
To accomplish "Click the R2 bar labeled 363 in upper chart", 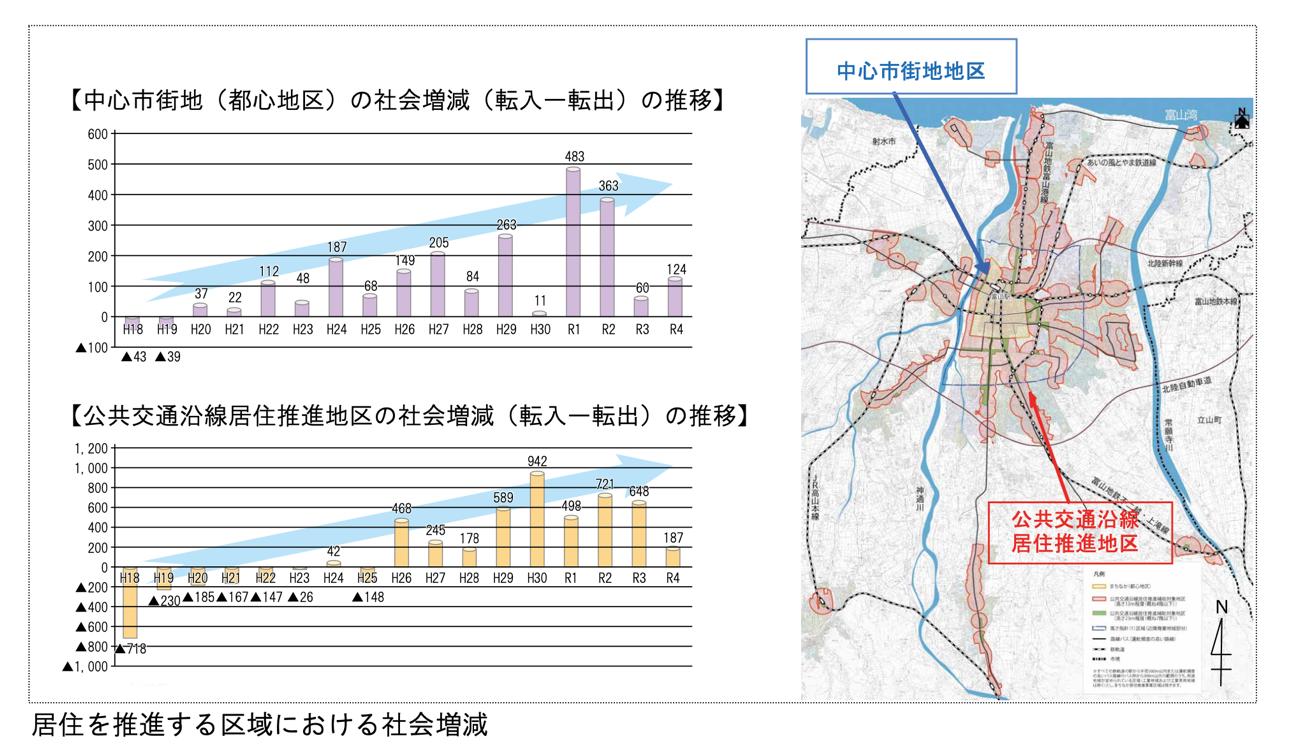I will pyautogui.click(x=607, y=257).
